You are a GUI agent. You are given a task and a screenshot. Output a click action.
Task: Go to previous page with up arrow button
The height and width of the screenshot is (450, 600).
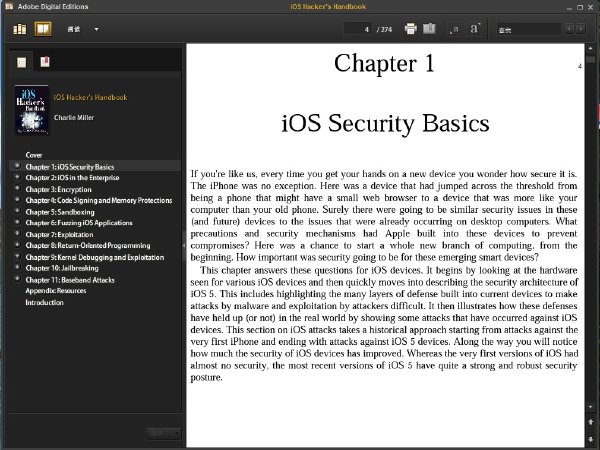click(x=590, y=422)
